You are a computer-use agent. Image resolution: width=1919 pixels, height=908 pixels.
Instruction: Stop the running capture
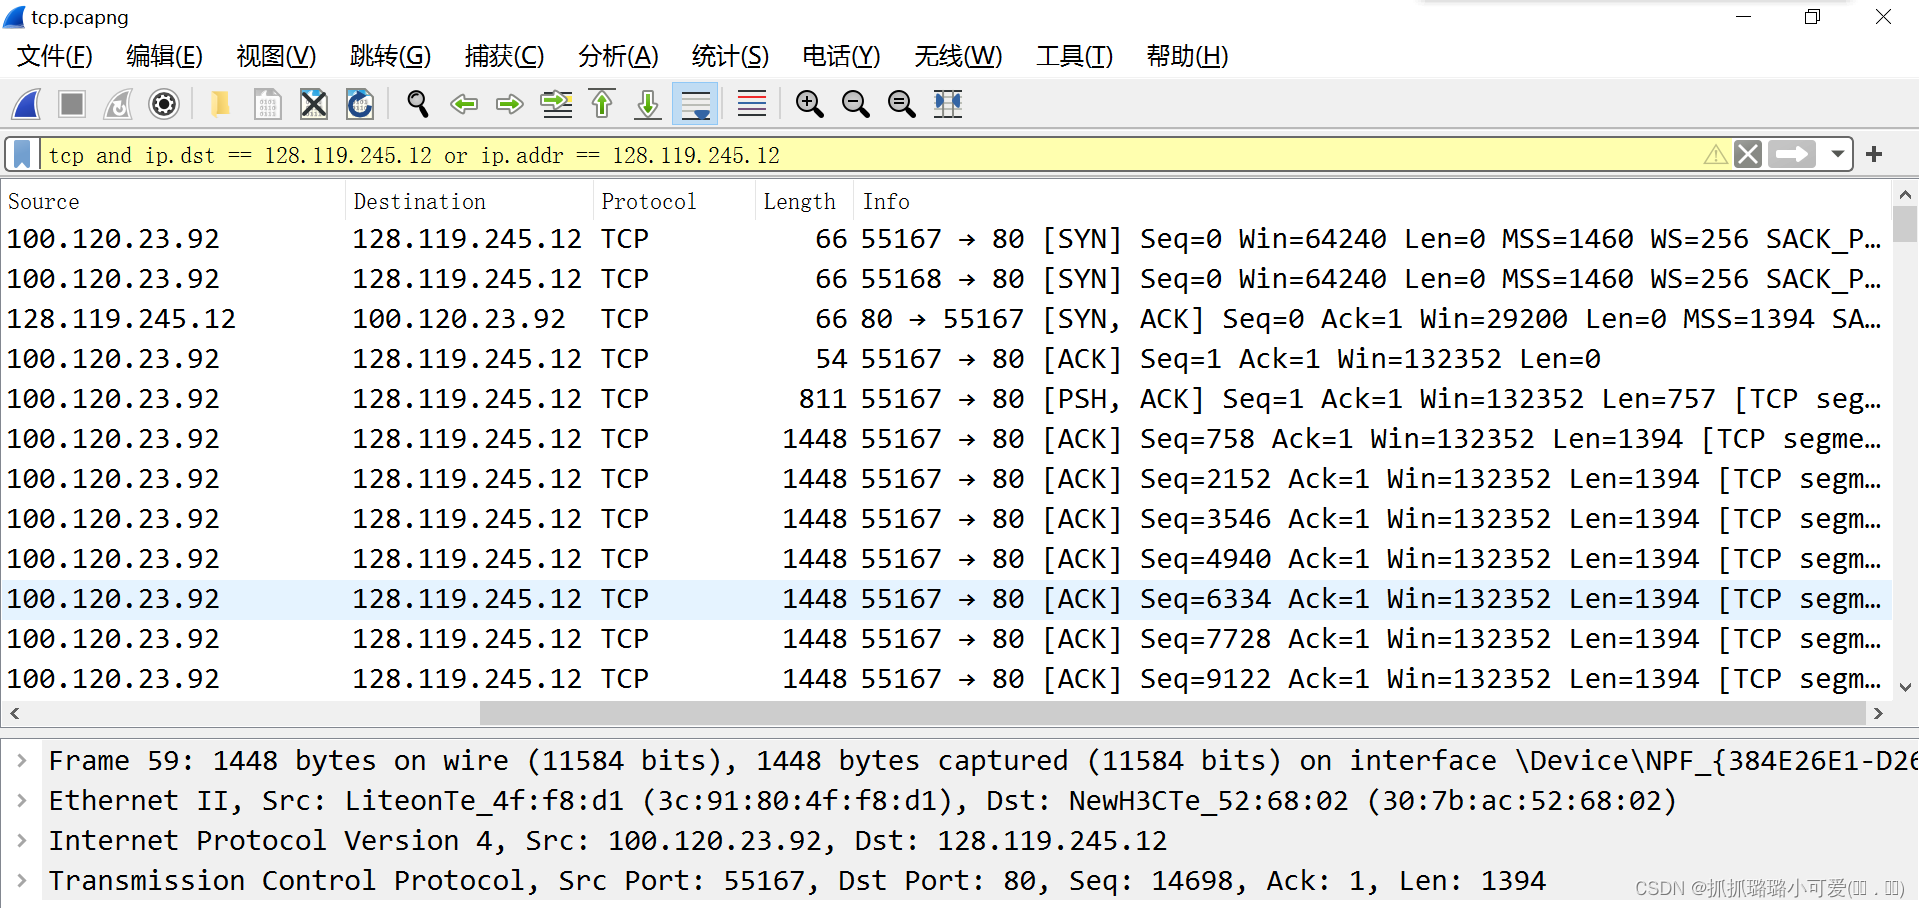tap(72, 104)
